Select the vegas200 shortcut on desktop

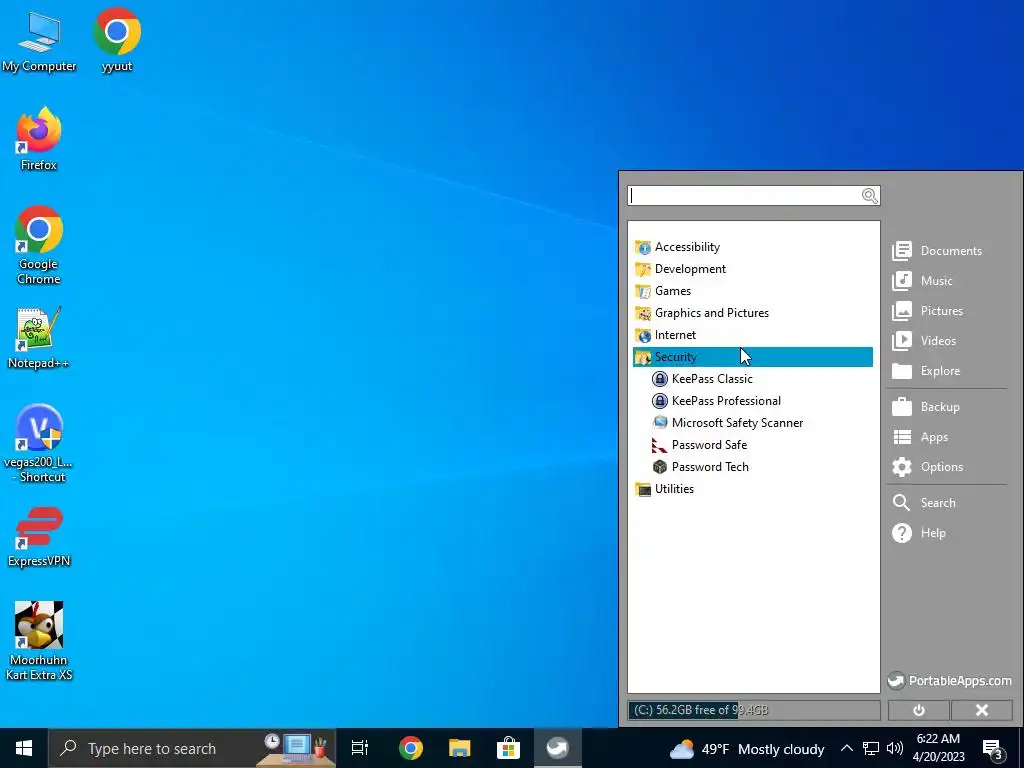(39, 444)
